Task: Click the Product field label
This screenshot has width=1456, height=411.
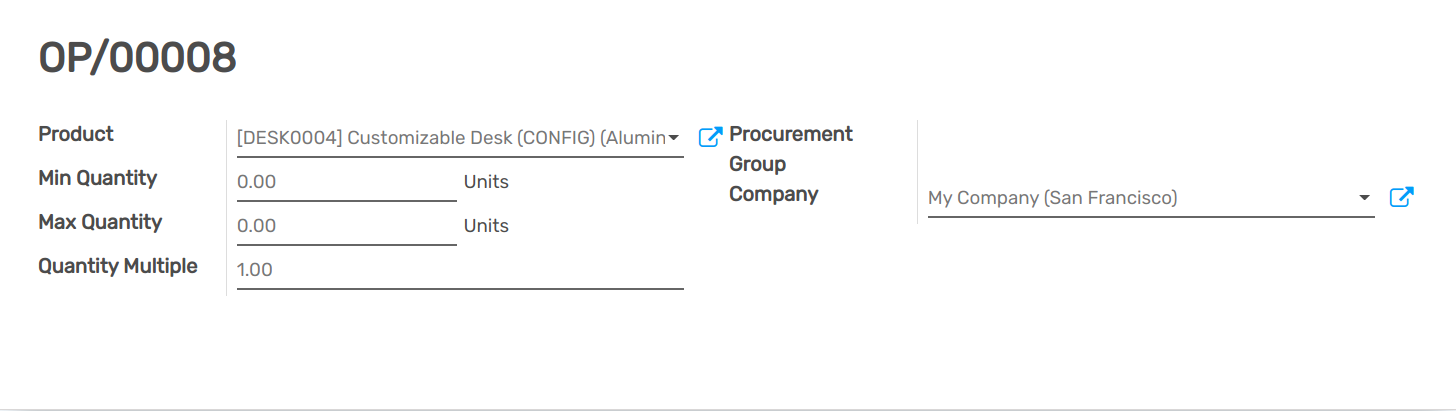Action: [76, 134]
